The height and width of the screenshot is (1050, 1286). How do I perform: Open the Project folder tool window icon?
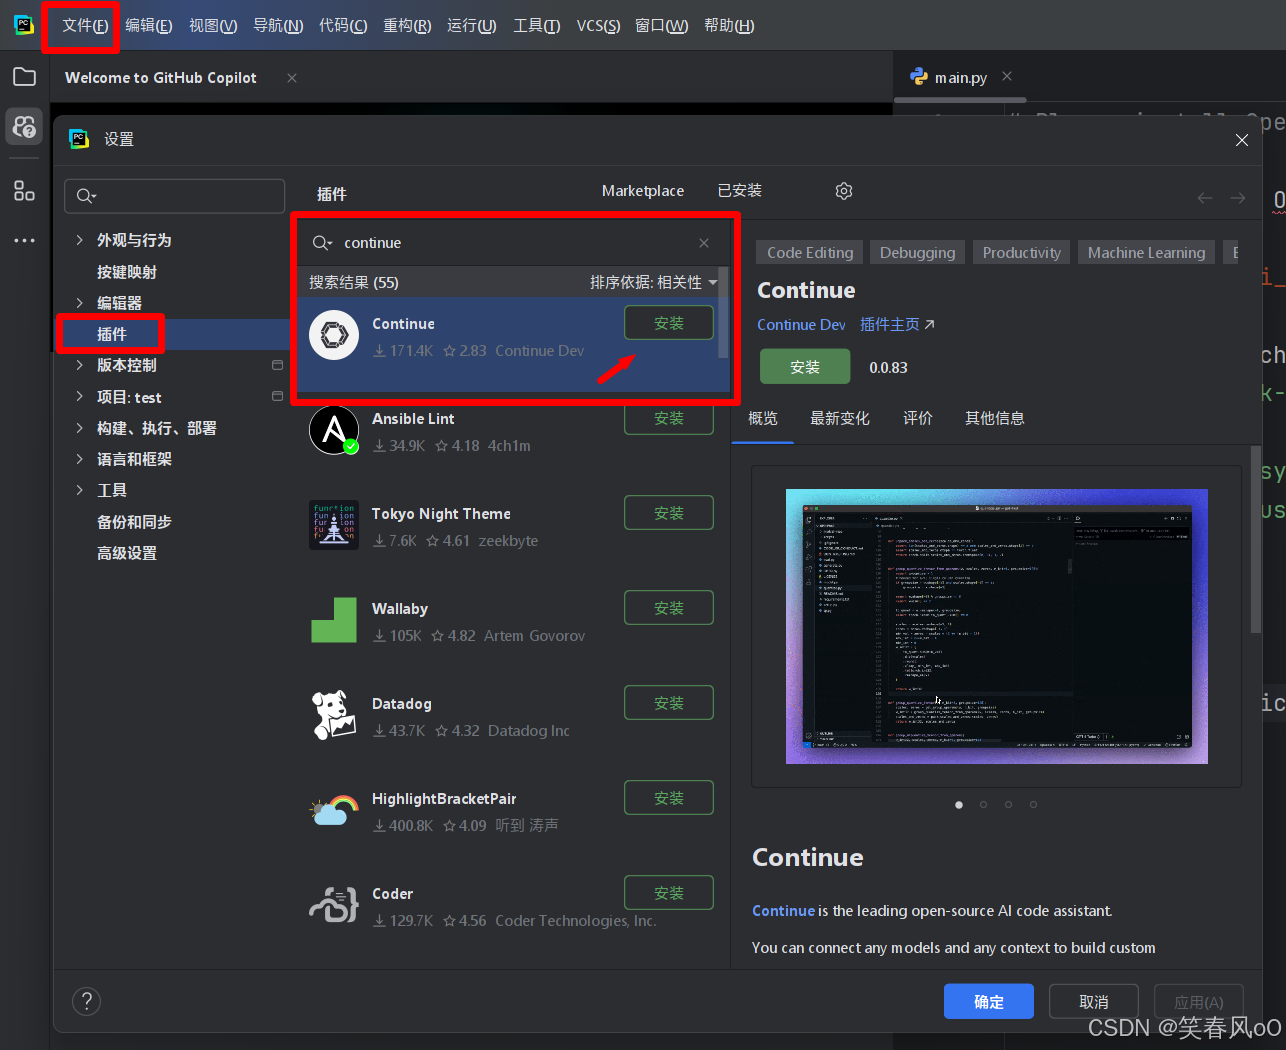click(x=24, y=77)
